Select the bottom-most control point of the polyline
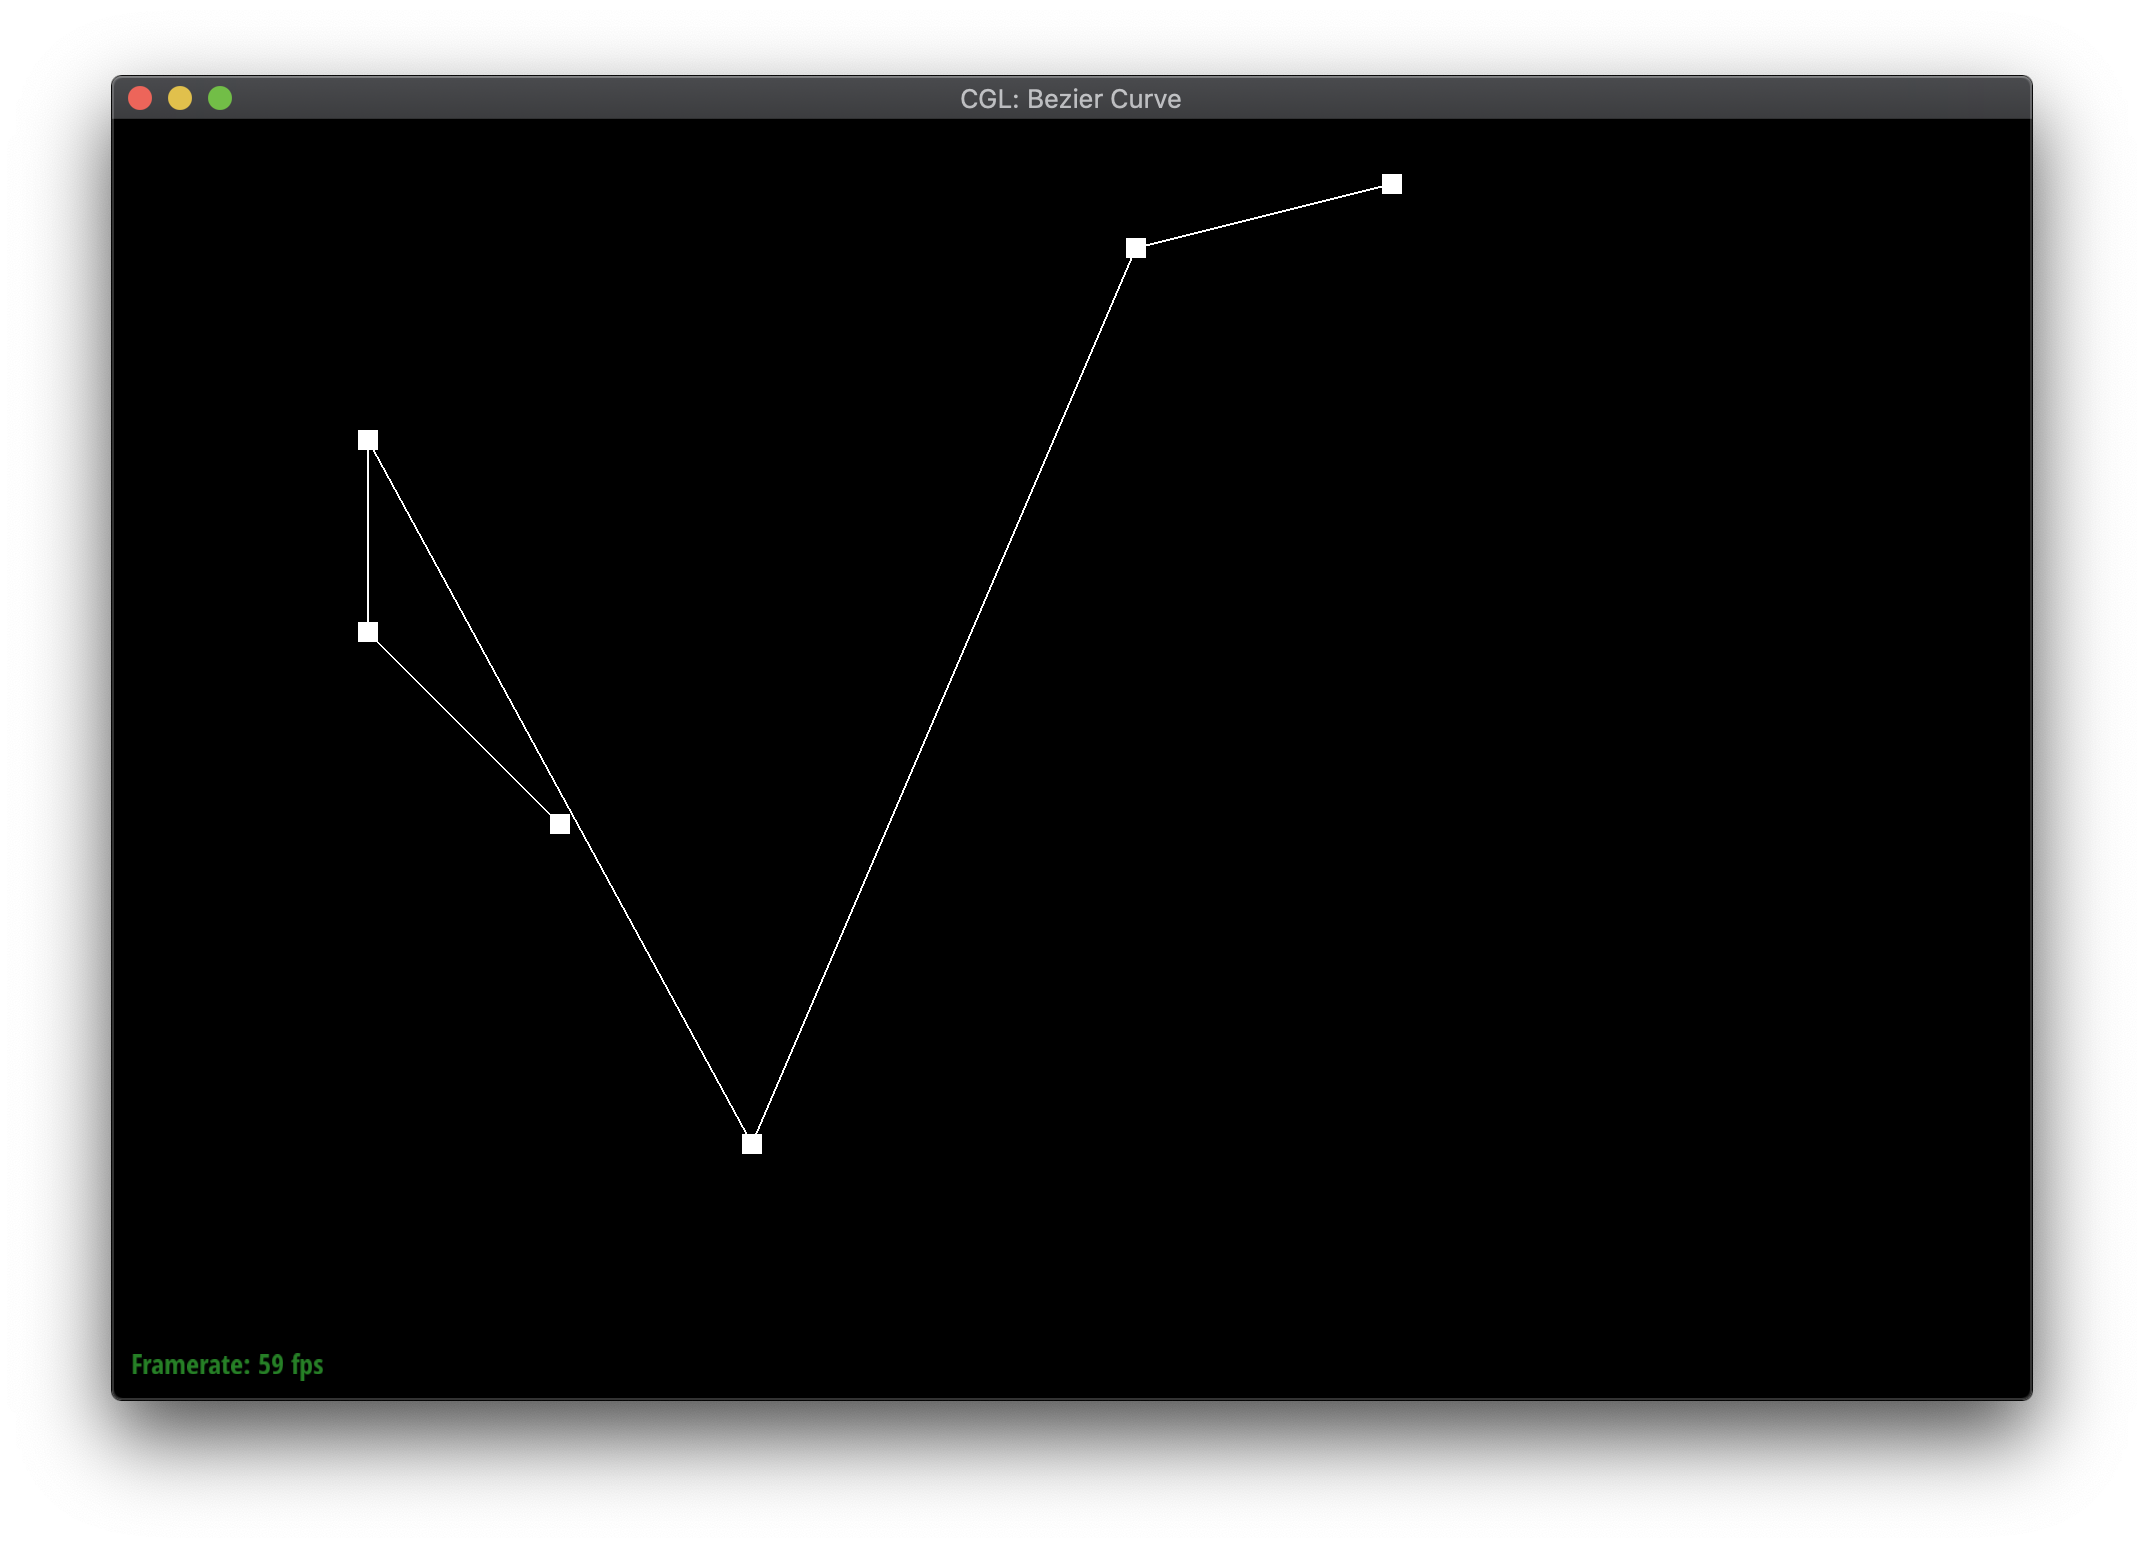The width and height of the screenshot is (2144, 1548). [x=751, y=1144]
